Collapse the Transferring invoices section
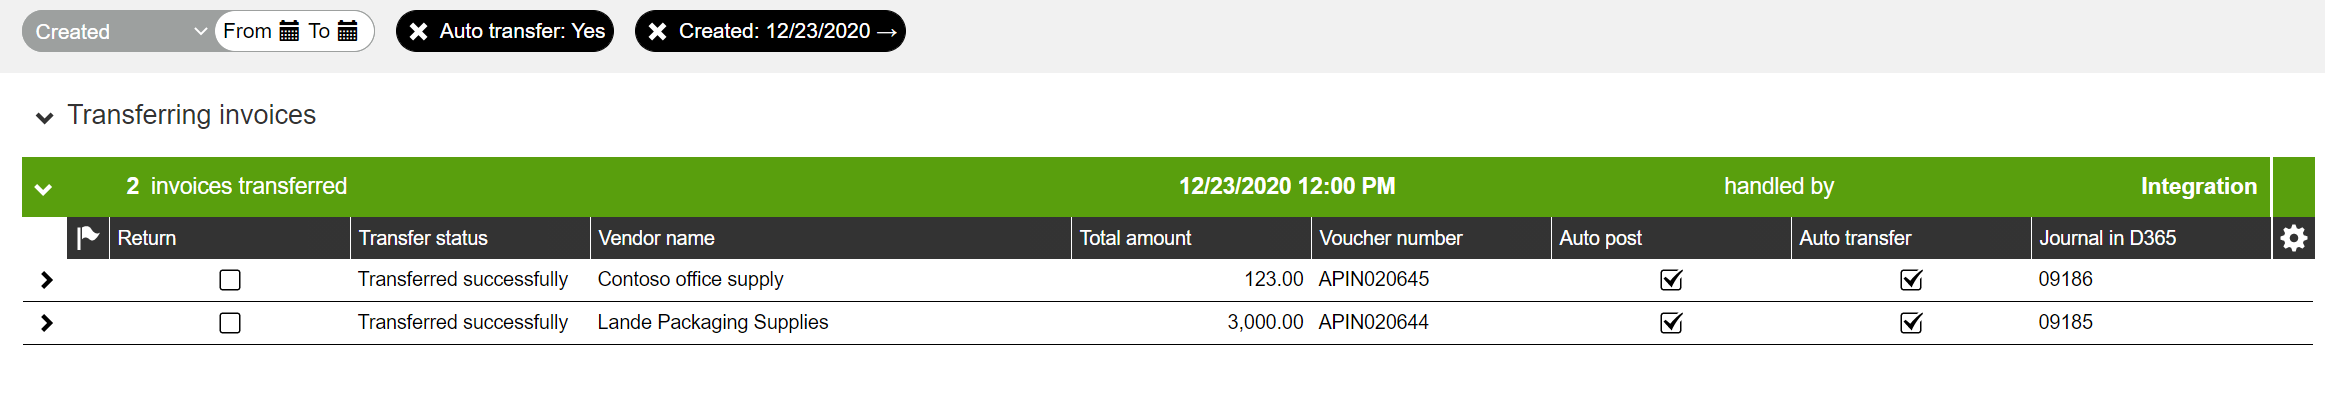 click(x=44, y=117)
